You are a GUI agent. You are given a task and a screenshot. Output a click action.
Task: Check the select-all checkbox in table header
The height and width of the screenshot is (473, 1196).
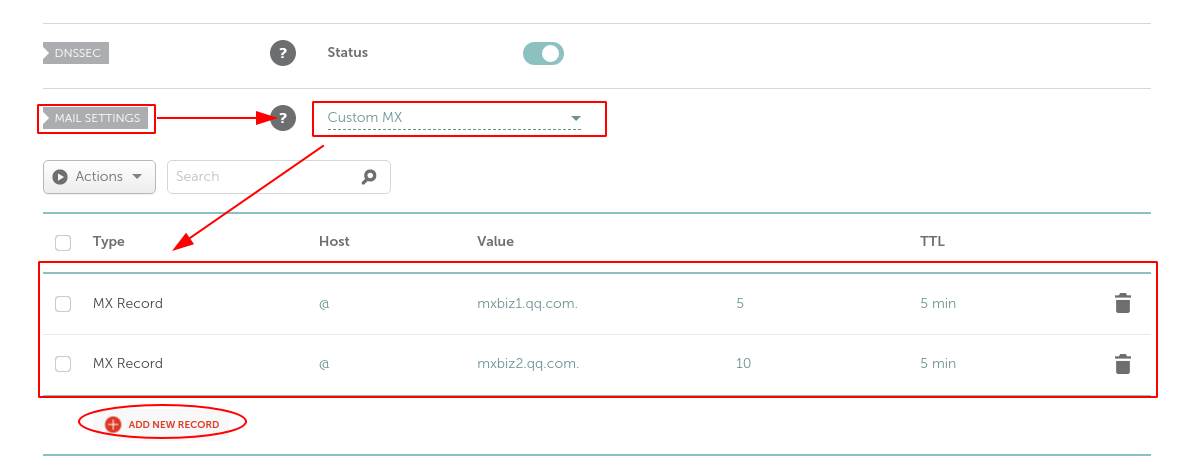[x=63, y=243]
